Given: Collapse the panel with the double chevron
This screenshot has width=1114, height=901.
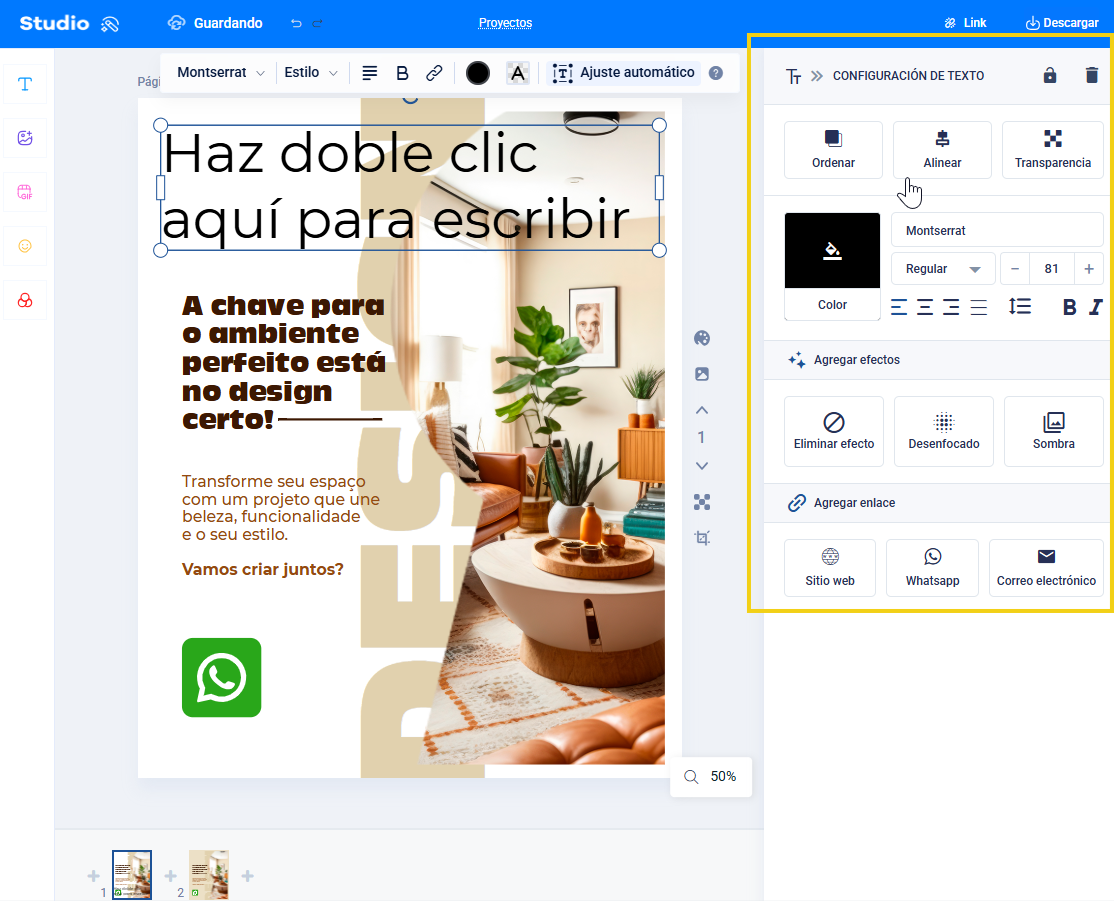Looking at the screenshot, I should point(817,76).
